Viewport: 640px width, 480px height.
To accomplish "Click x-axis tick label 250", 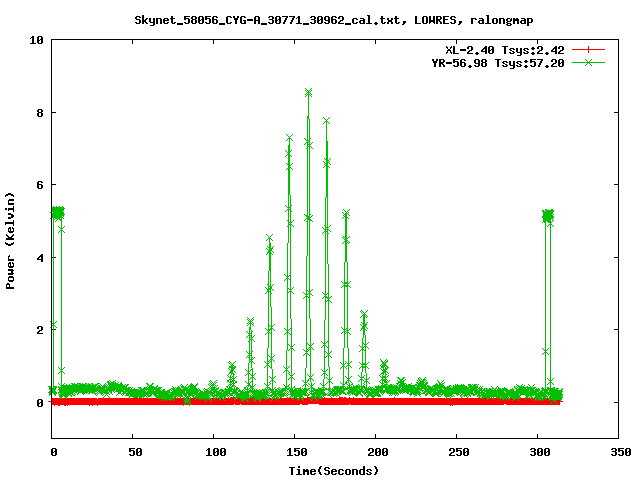I will (459, 452).
